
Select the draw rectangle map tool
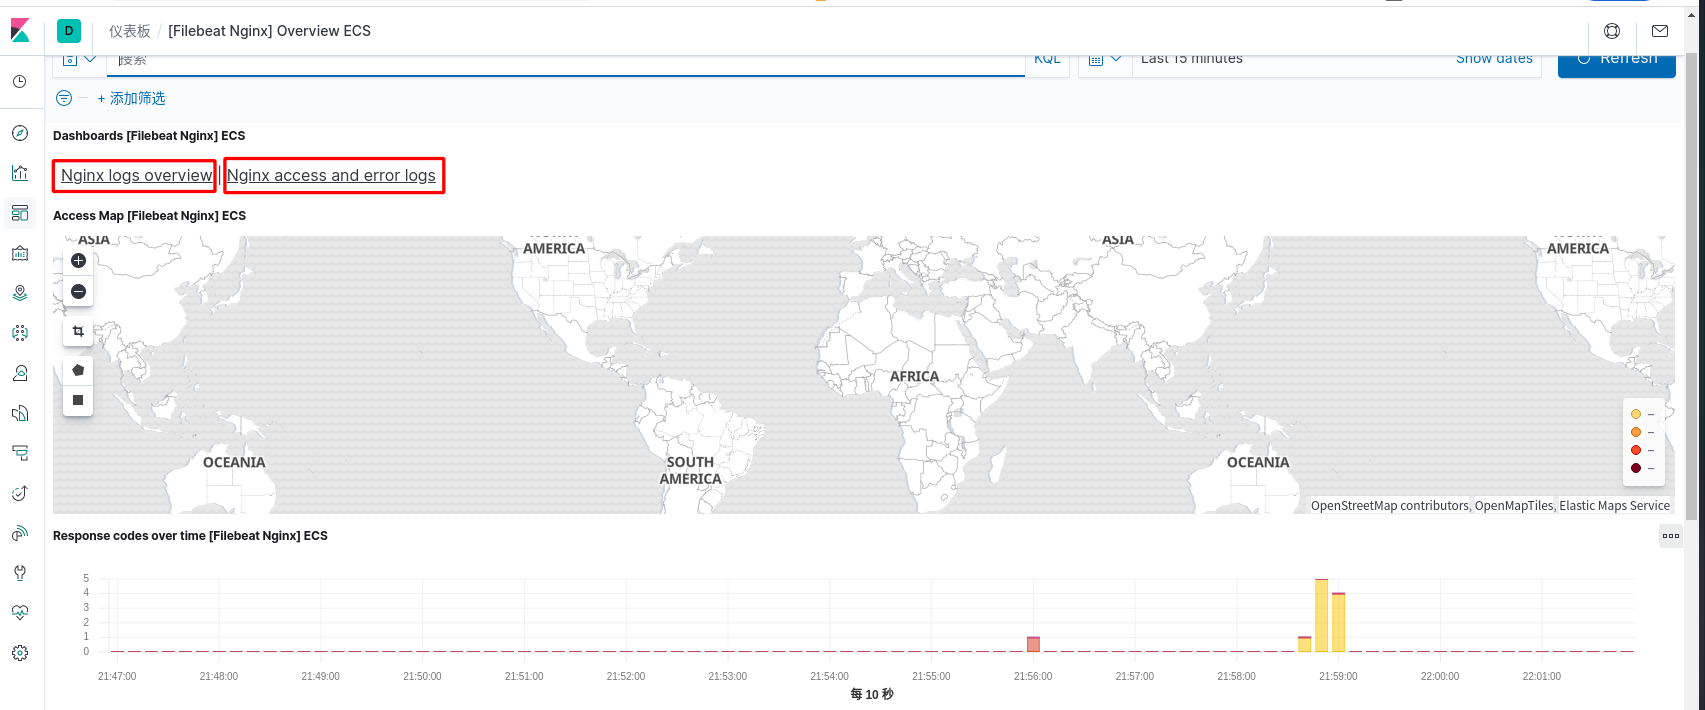(78, 400)
